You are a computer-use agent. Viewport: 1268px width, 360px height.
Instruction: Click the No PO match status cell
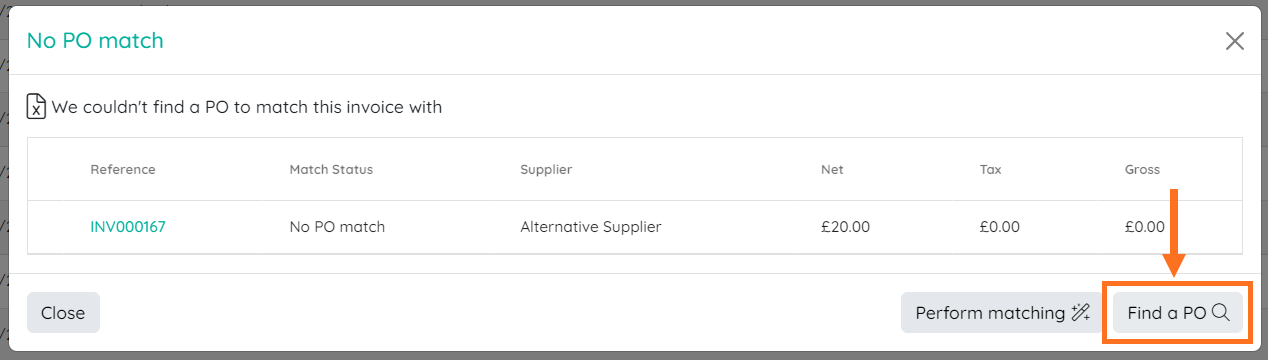click(x=337, y=227)
